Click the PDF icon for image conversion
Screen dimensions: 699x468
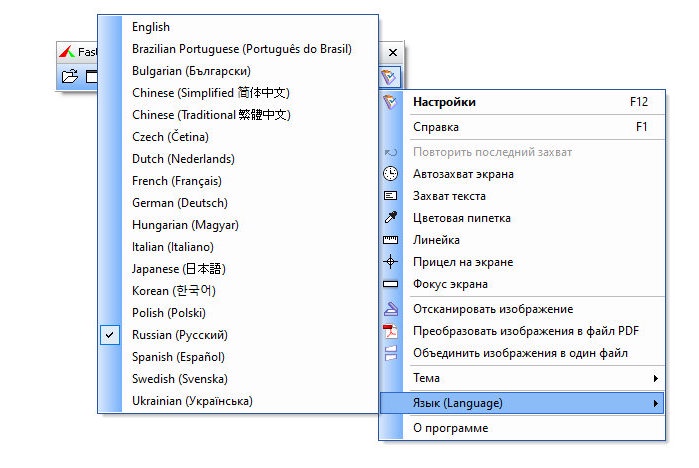point(391,331)
